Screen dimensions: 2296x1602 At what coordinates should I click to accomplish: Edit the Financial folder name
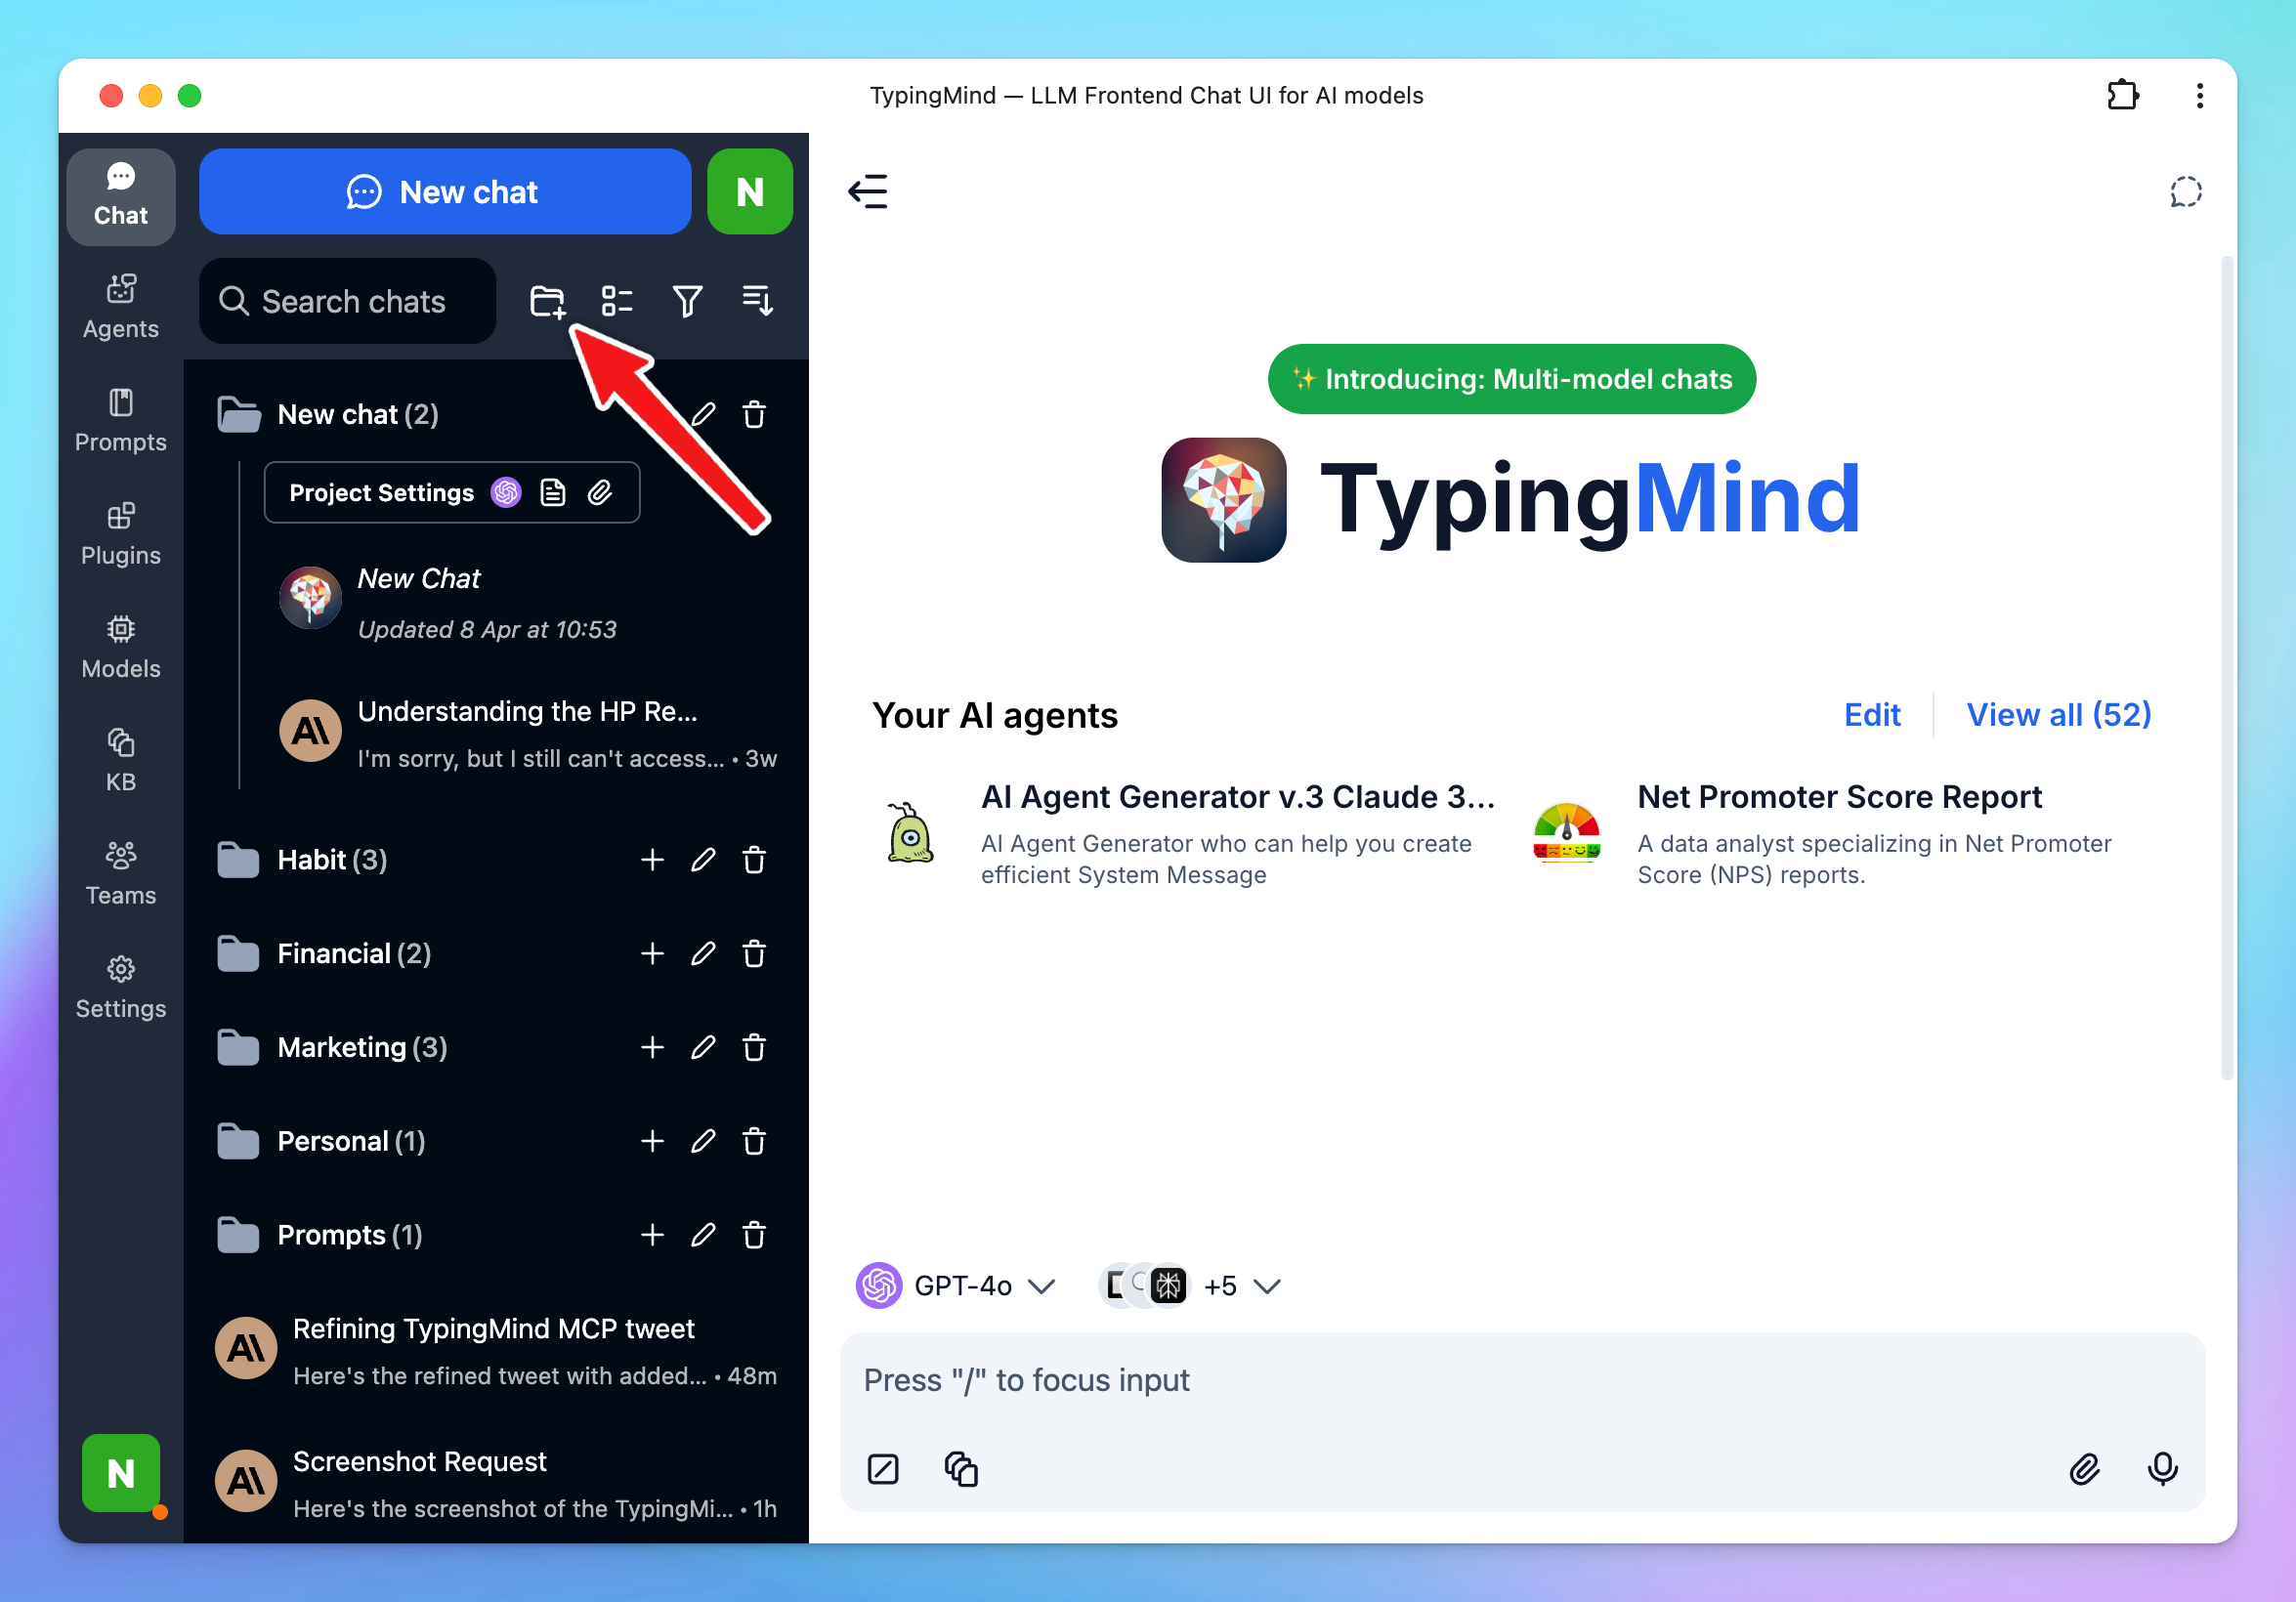click(703, 954)
